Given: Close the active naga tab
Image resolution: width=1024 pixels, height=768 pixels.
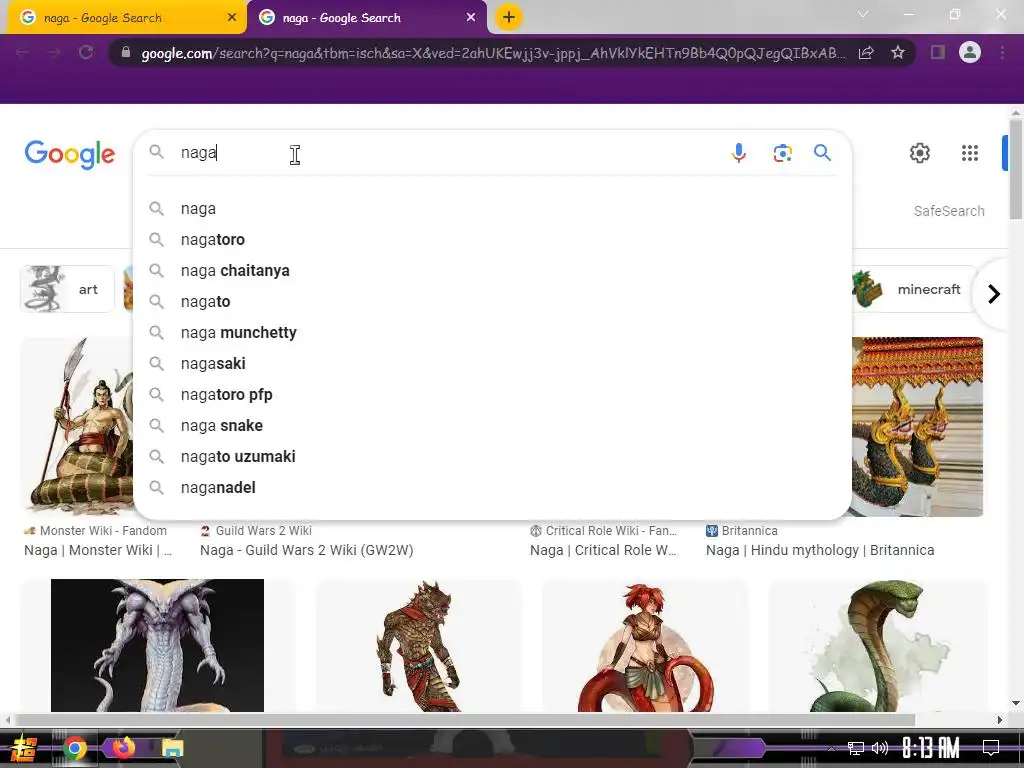Looking at the screenshot, I should pos(471,18).
